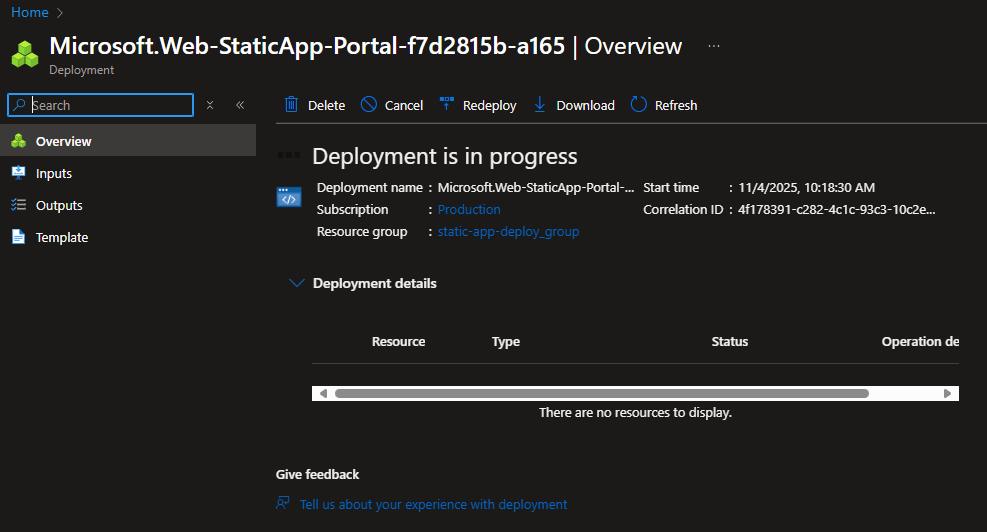This screenshot has height=532, width=987.
Task: Open the deployment experience feedback link
Action: [x=433, y=504]
